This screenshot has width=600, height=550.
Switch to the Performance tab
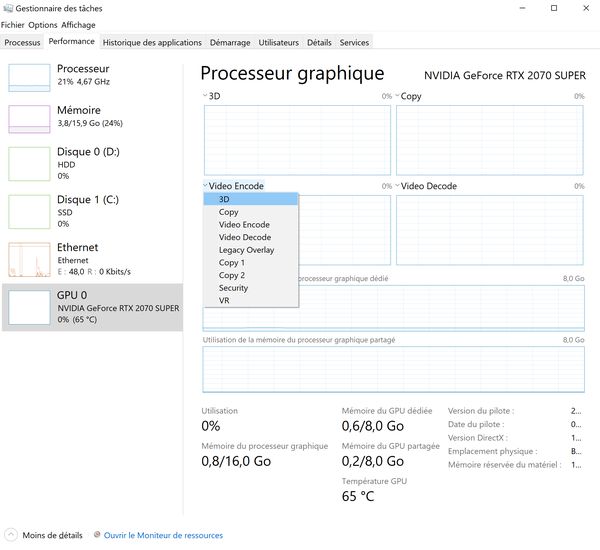point(72,41)
